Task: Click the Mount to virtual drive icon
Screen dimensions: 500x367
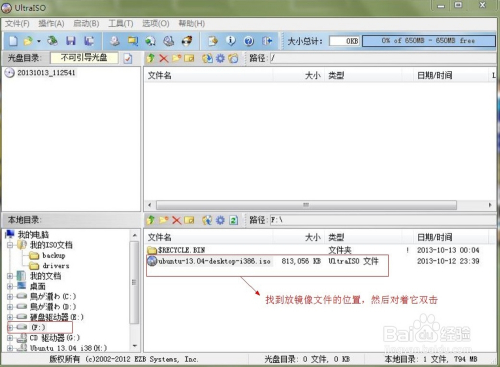Action: (x=151, y=41)
